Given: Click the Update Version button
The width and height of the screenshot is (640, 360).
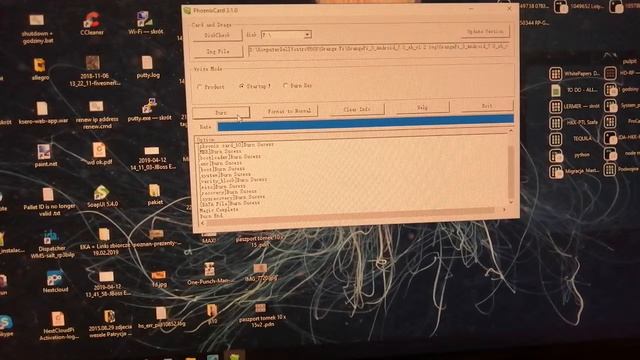Looking at the screenshot, I should pyautogui.click(x=485, y=31).
